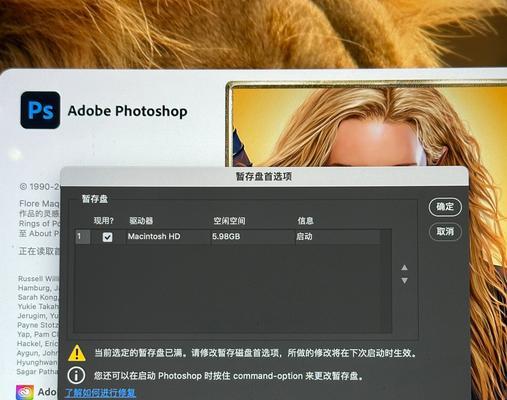Uncheck the Macintosh HD active checkbox

click(x=107, y=237)
